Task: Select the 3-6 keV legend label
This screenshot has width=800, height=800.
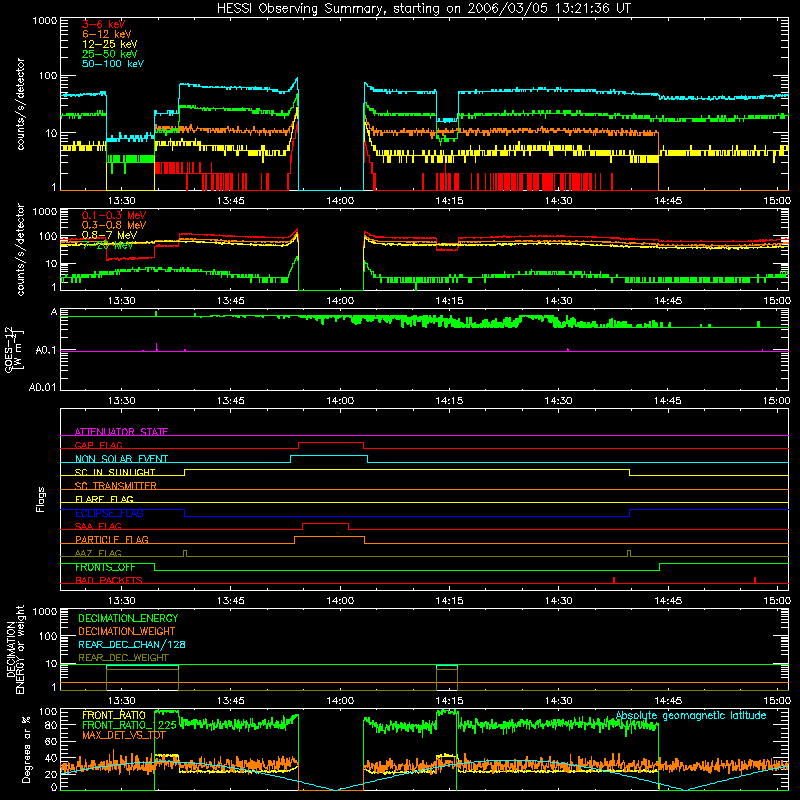Action: pyautogui.click(x=103, y=24)
